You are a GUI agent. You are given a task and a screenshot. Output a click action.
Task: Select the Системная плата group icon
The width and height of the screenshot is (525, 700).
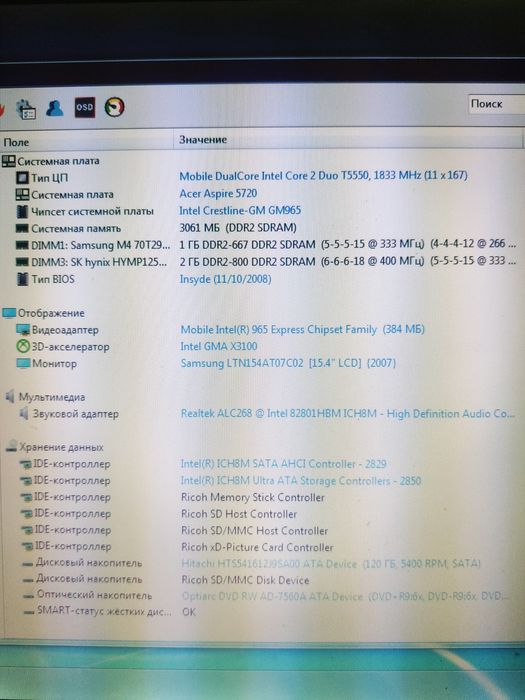[8, 161]
